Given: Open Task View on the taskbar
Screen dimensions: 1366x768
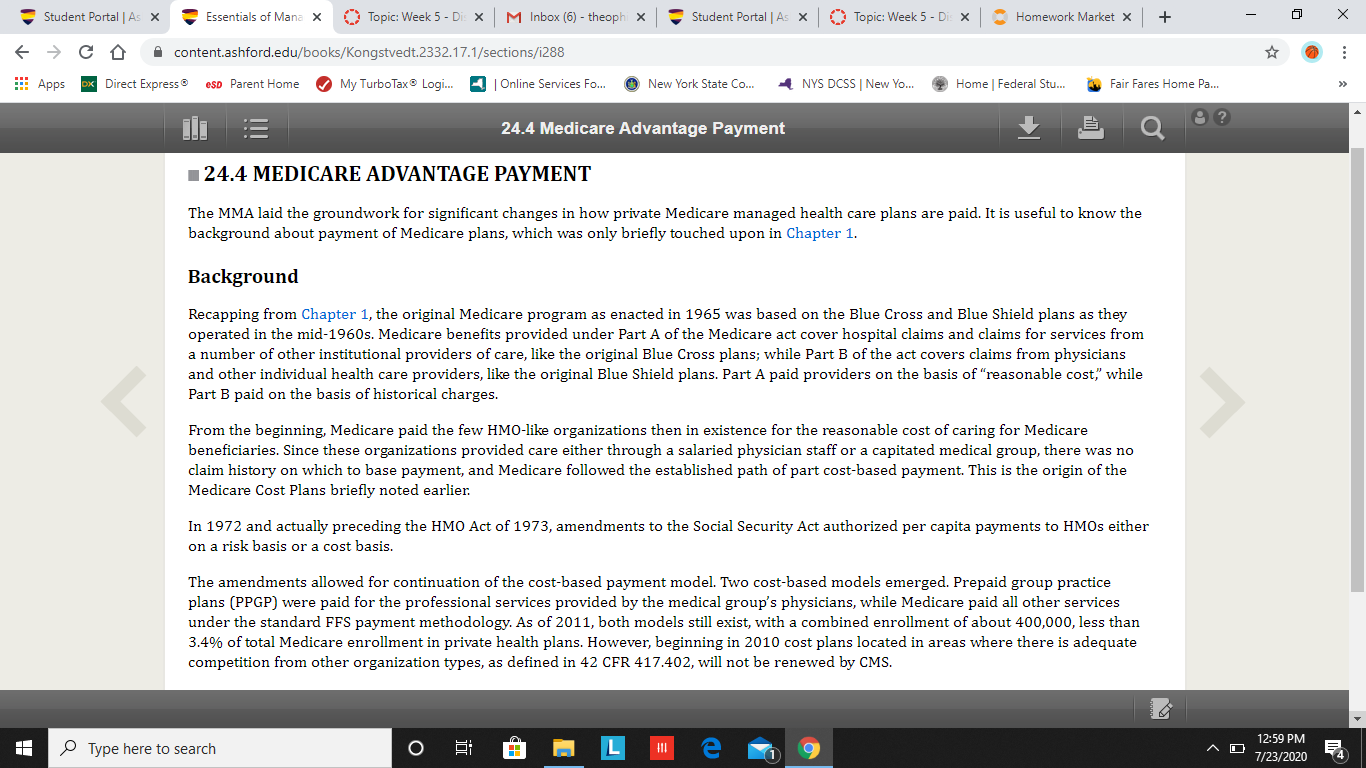Looking at the screenshot, I should [464, 748].
